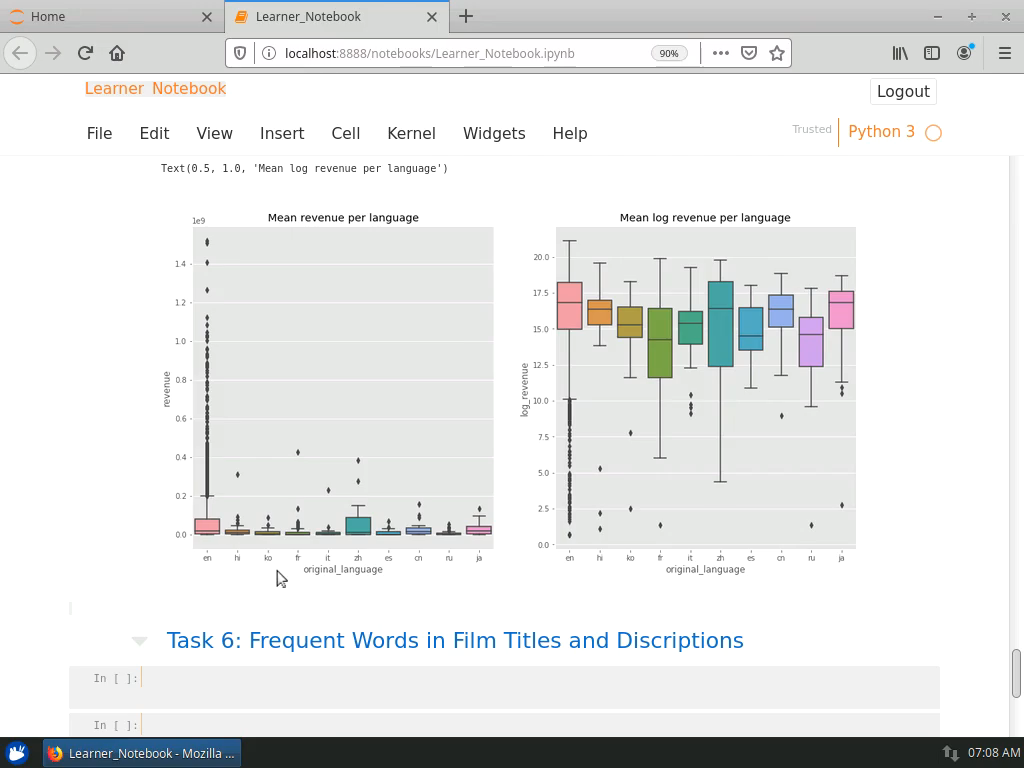Click inside the second empty code cell

pos(539,725)
